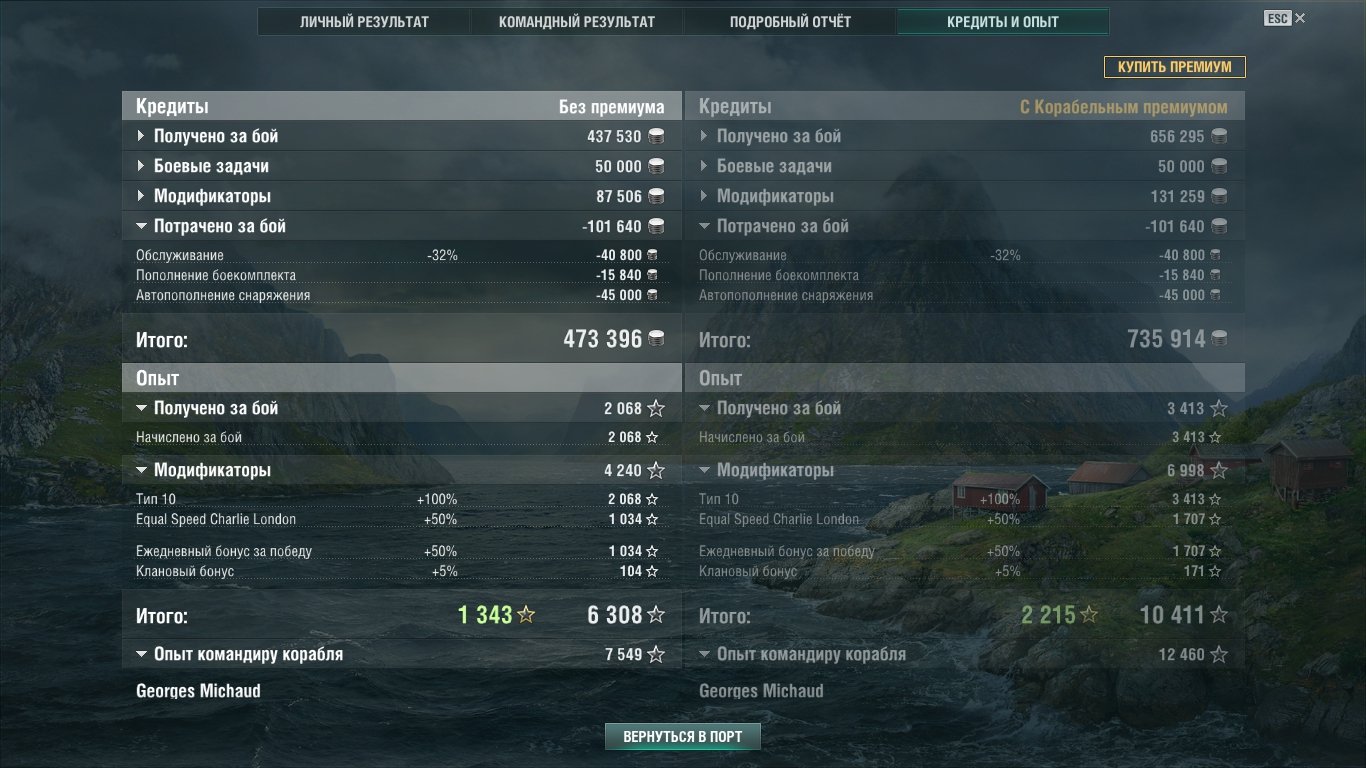Collapse the left Потрачено за бой section
Screen dimensions: 1366x768
pyautogui.click(x=401, y=226)
